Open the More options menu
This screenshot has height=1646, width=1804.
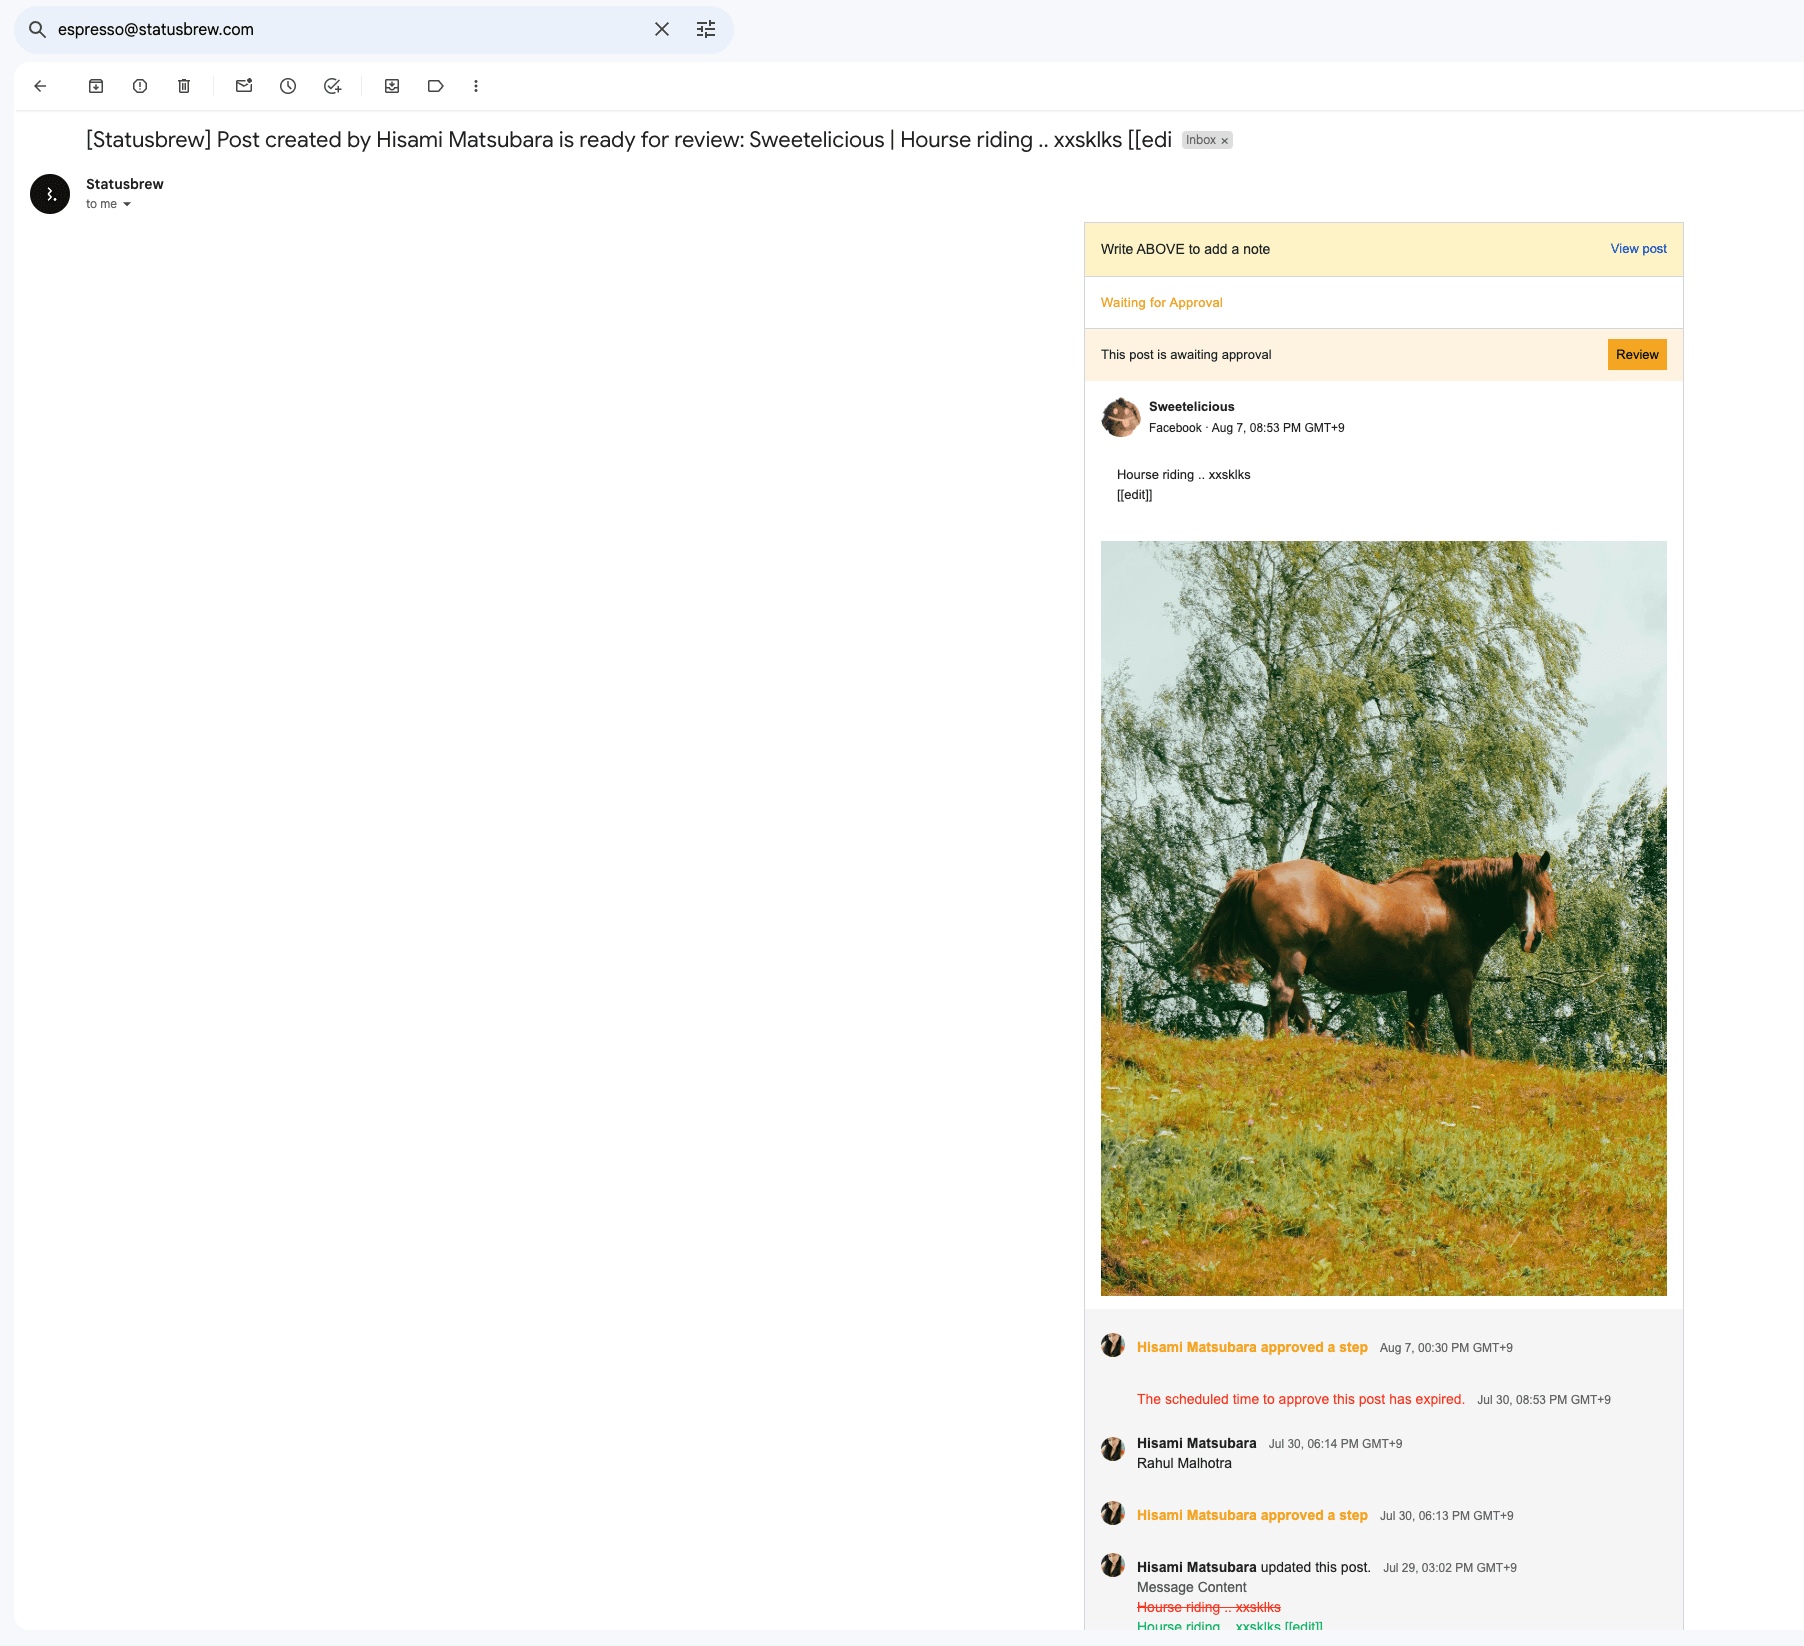[476, 86]
